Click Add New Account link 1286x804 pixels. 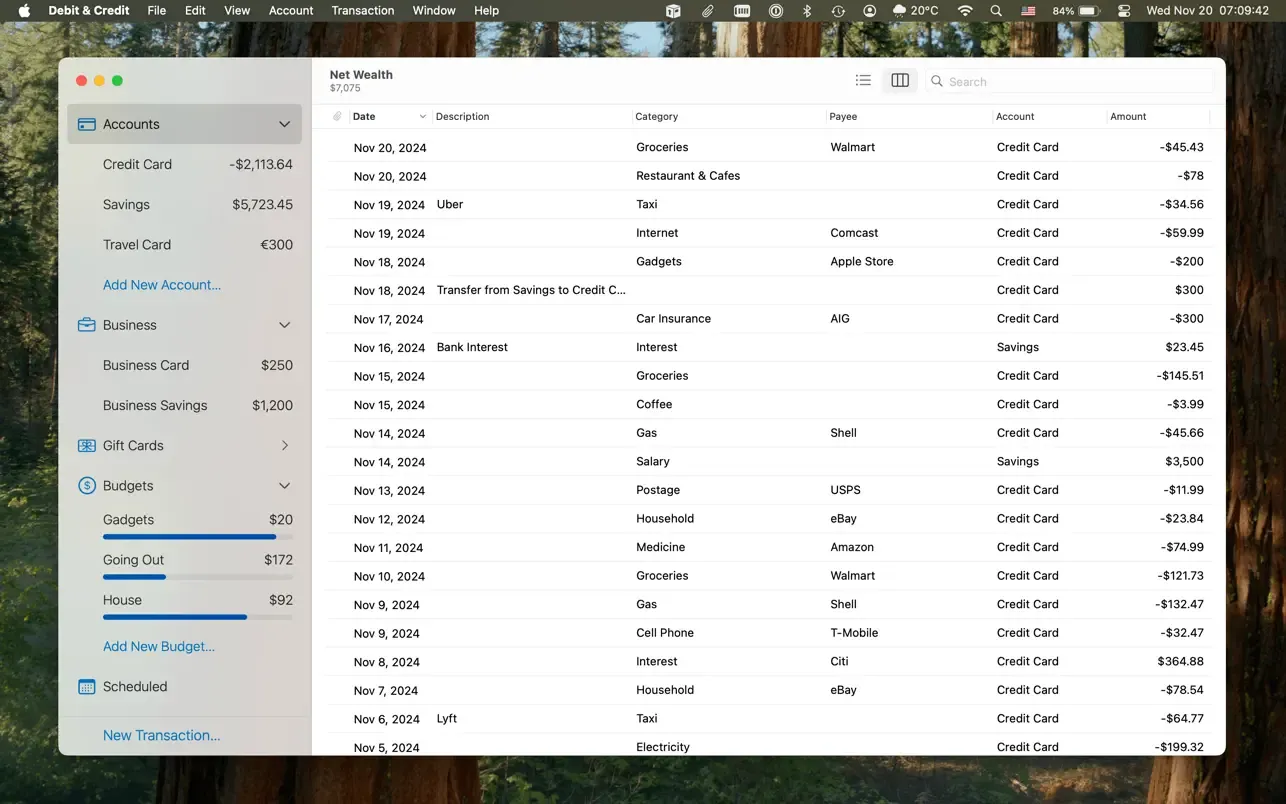pos(162,285)
